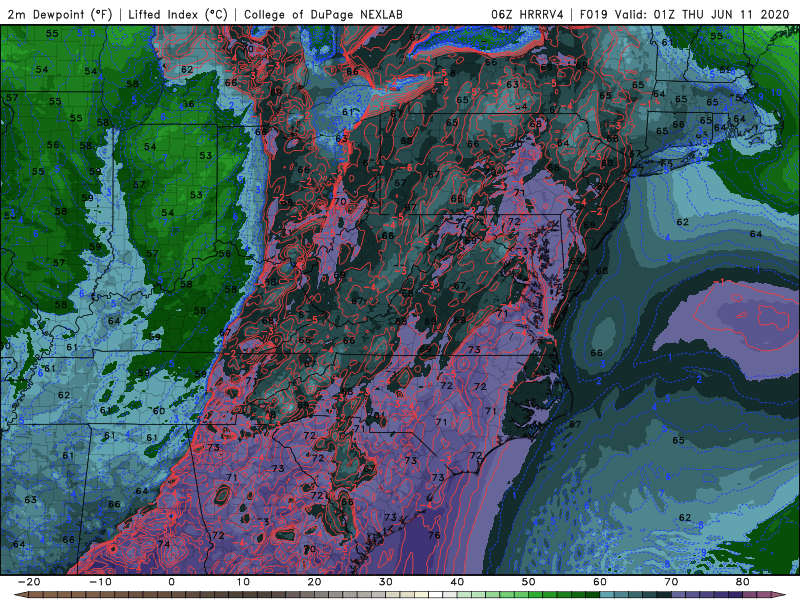Click the '76' dewpoint value offshore
Viewport: 800px width, 600px height.
(434, 535)
